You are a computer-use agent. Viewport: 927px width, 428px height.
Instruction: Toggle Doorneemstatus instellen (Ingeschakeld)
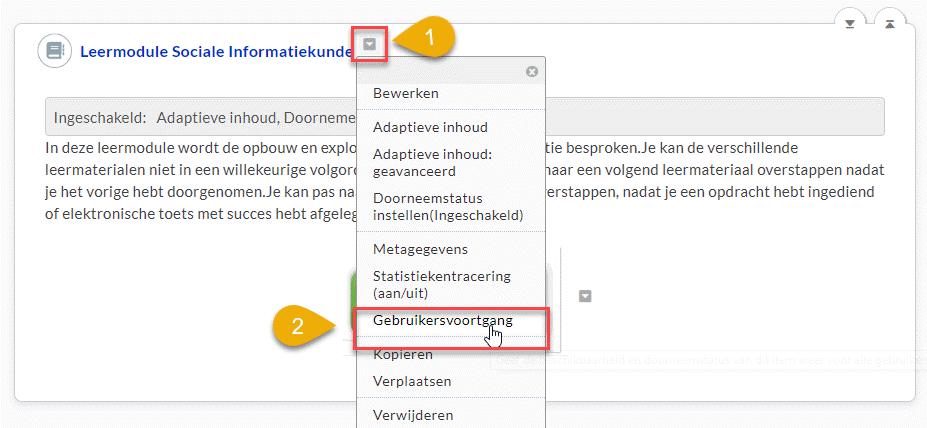point(433,206)
